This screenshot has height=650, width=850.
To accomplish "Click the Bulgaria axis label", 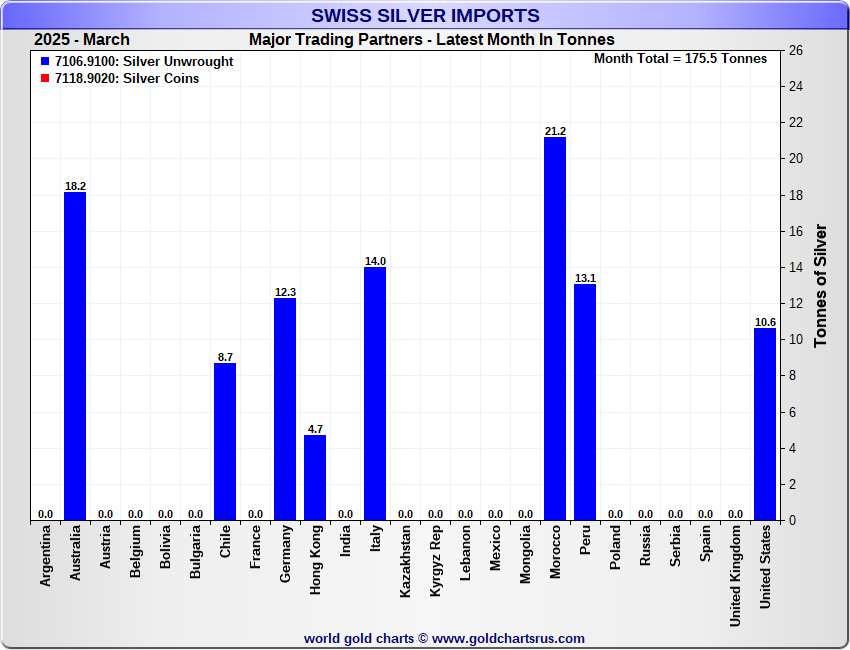I will [195, 552].
